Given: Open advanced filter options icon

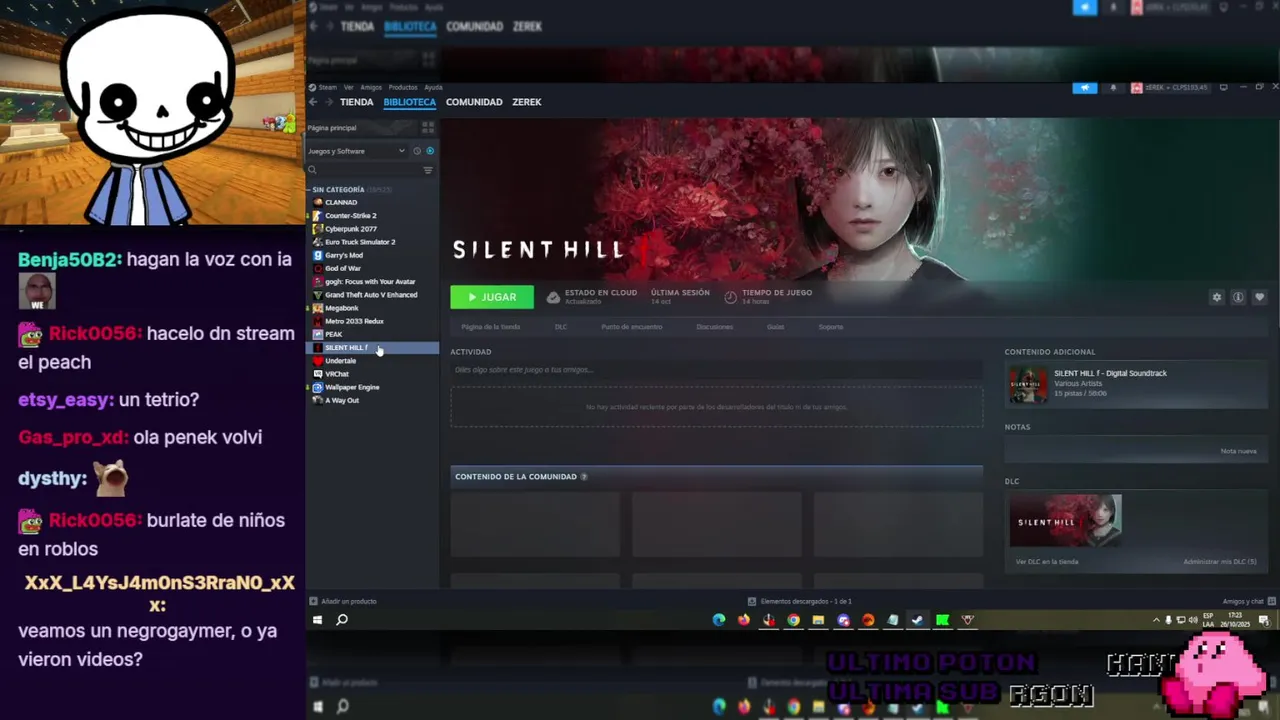Looking at the screenshot, I should click(428, 170).
